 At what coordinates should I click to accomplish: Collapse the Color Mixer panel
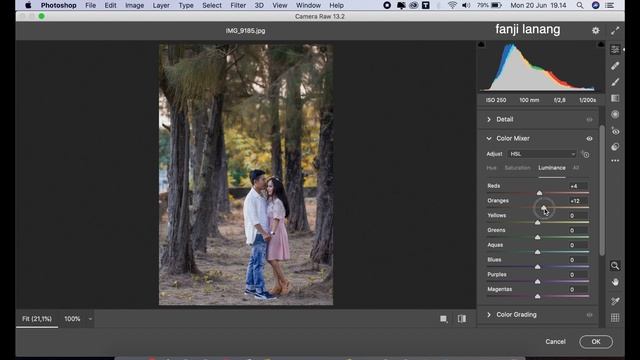click(489, 139)
